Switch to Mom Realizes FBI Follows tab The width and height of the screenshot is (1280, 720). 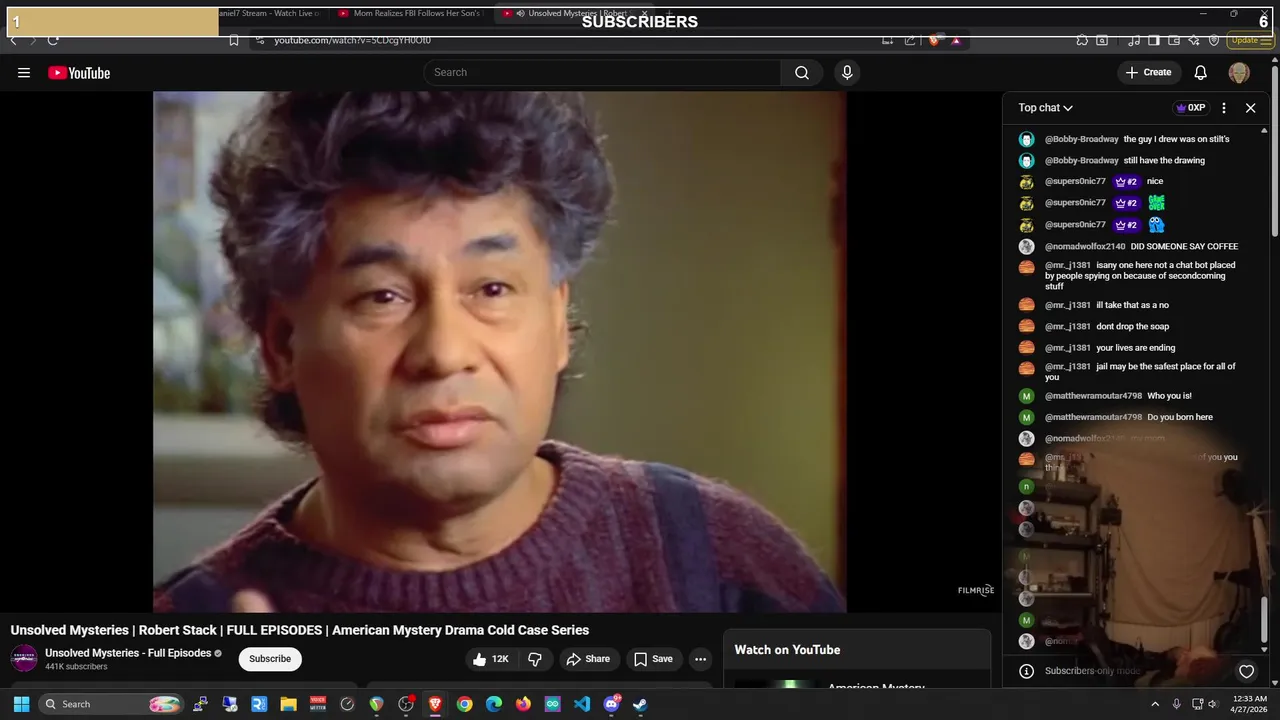pyautogui.click(x=410, y=13)
